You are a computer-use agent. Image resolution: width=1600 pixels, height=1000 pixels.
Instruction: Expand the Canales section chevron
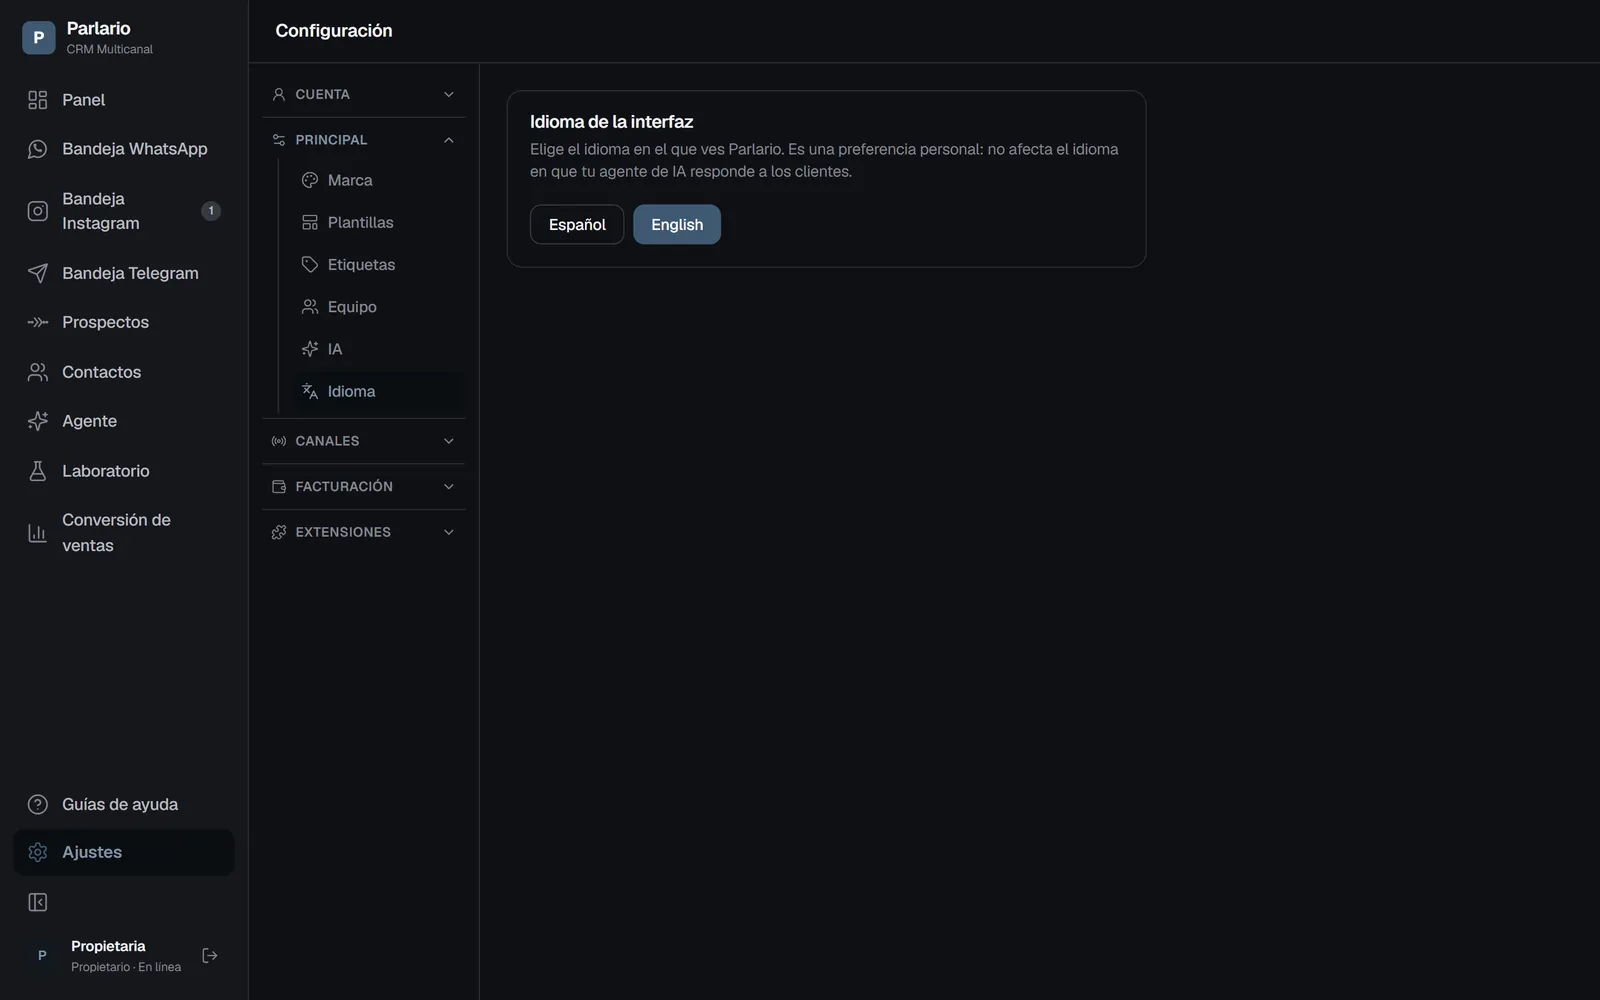click(x=449, y=441)
